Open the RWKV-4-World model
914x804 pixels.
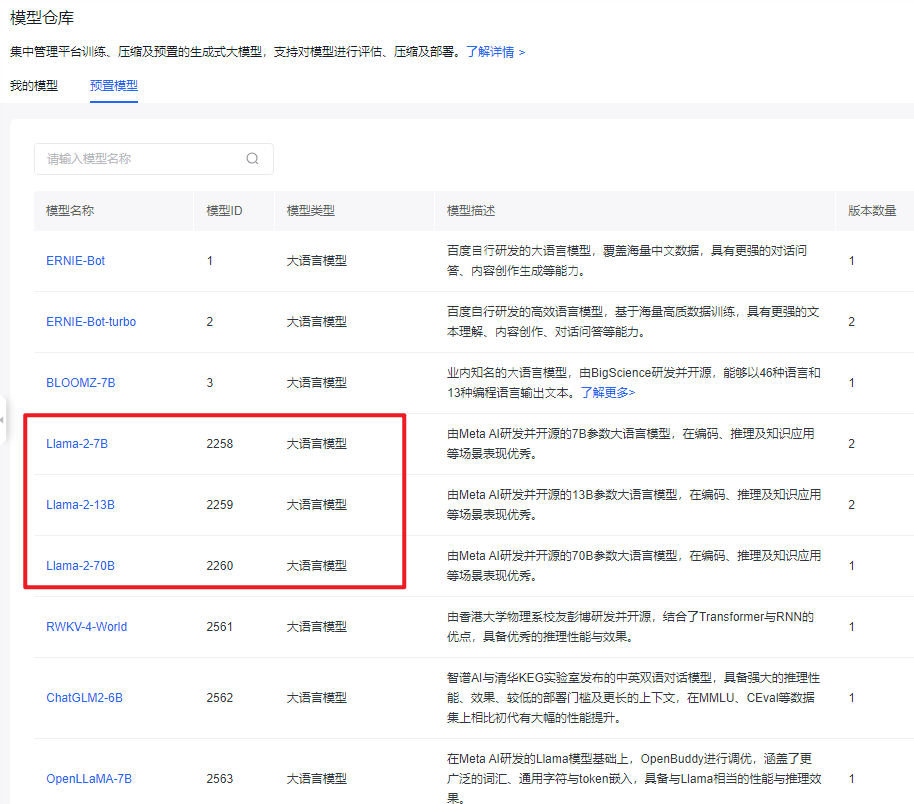(x=86, y=627)
